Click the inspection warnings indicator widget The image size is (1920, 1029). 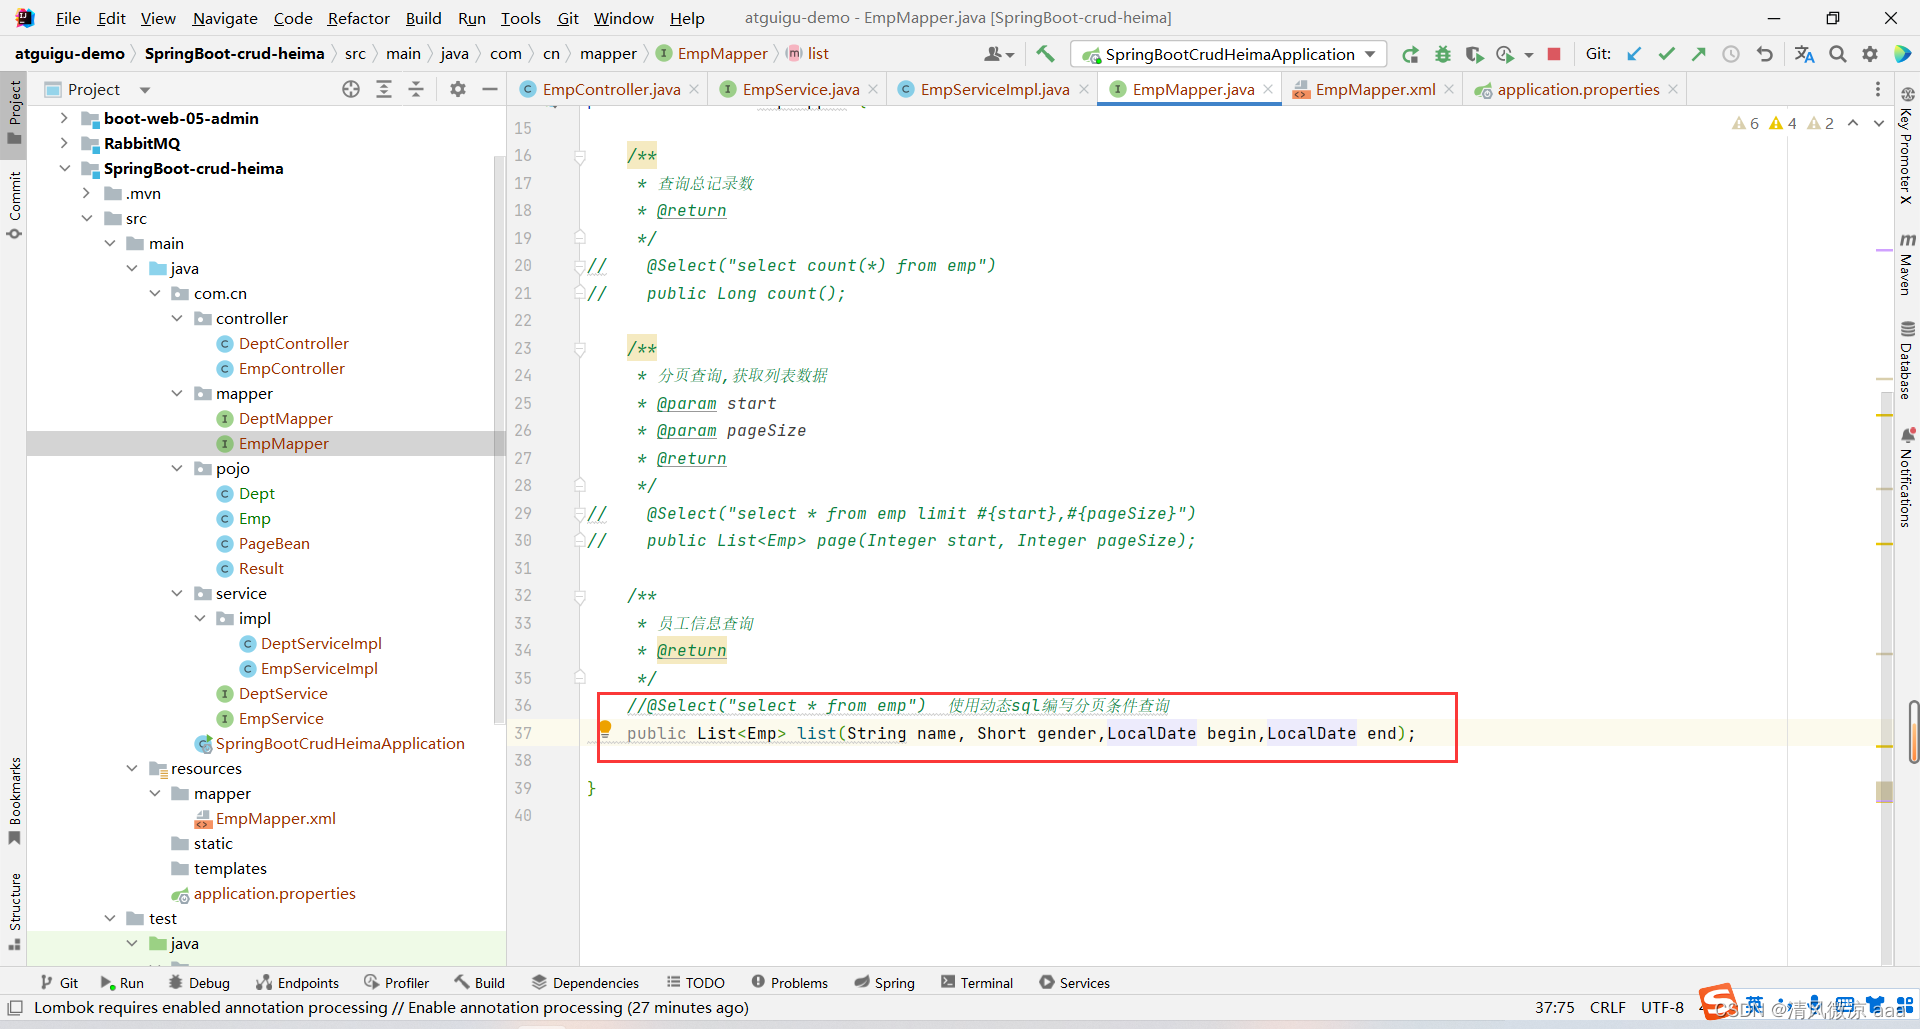(x=1783, y=123)
